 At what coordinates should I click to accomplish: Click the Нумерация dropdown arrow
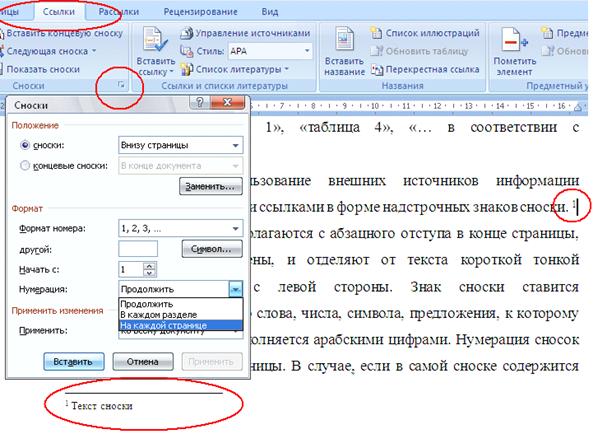click(x=235, y=289)
